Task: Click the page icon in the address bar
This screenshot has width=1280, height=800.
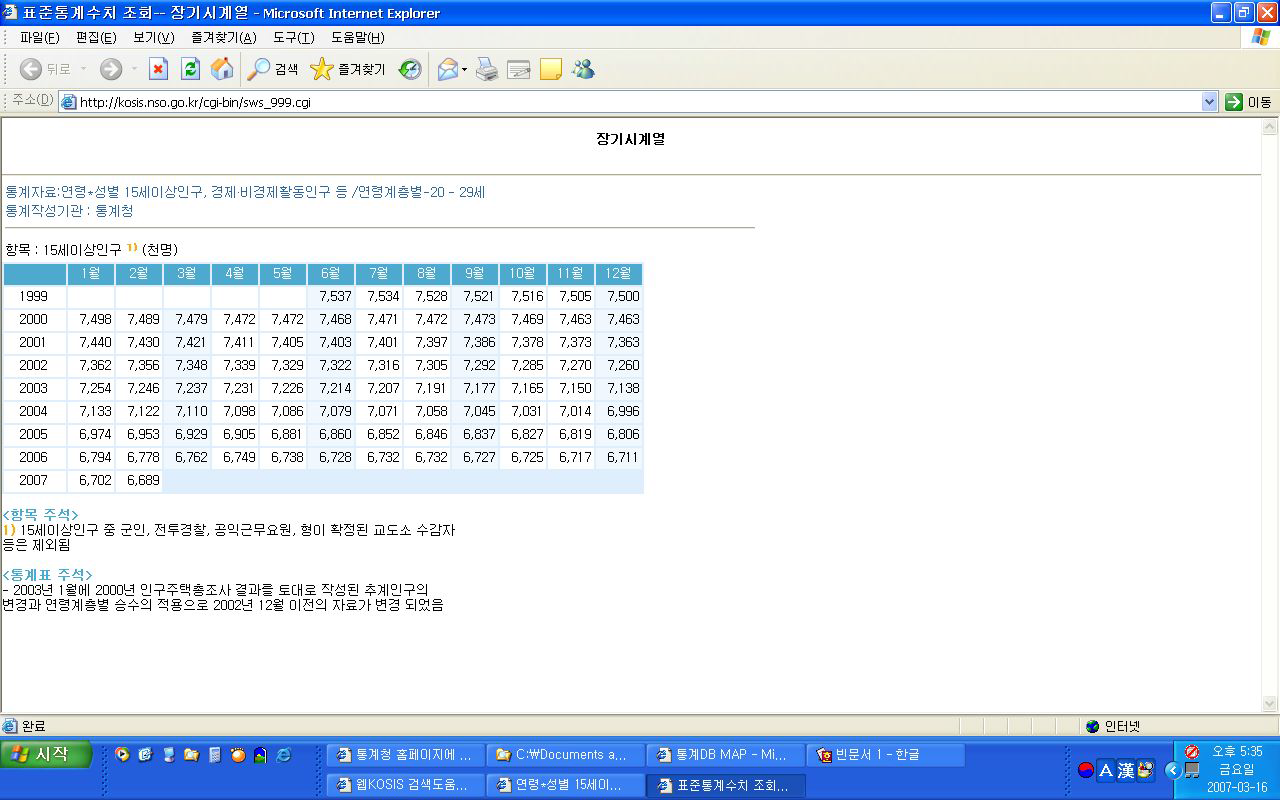Action: tap(68, 102)
